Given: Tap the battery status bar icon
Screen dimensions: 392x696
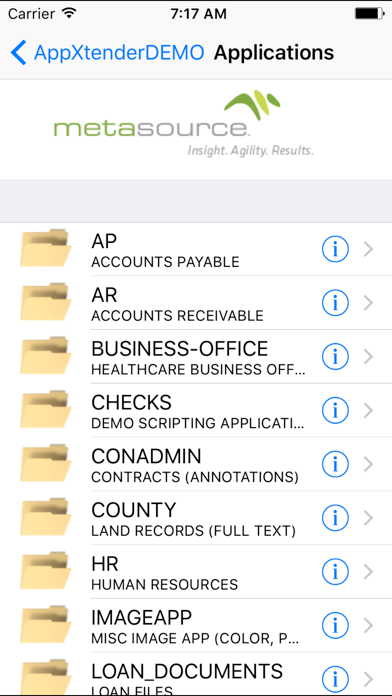Looking at the screenshot, I should coord(369,13).
